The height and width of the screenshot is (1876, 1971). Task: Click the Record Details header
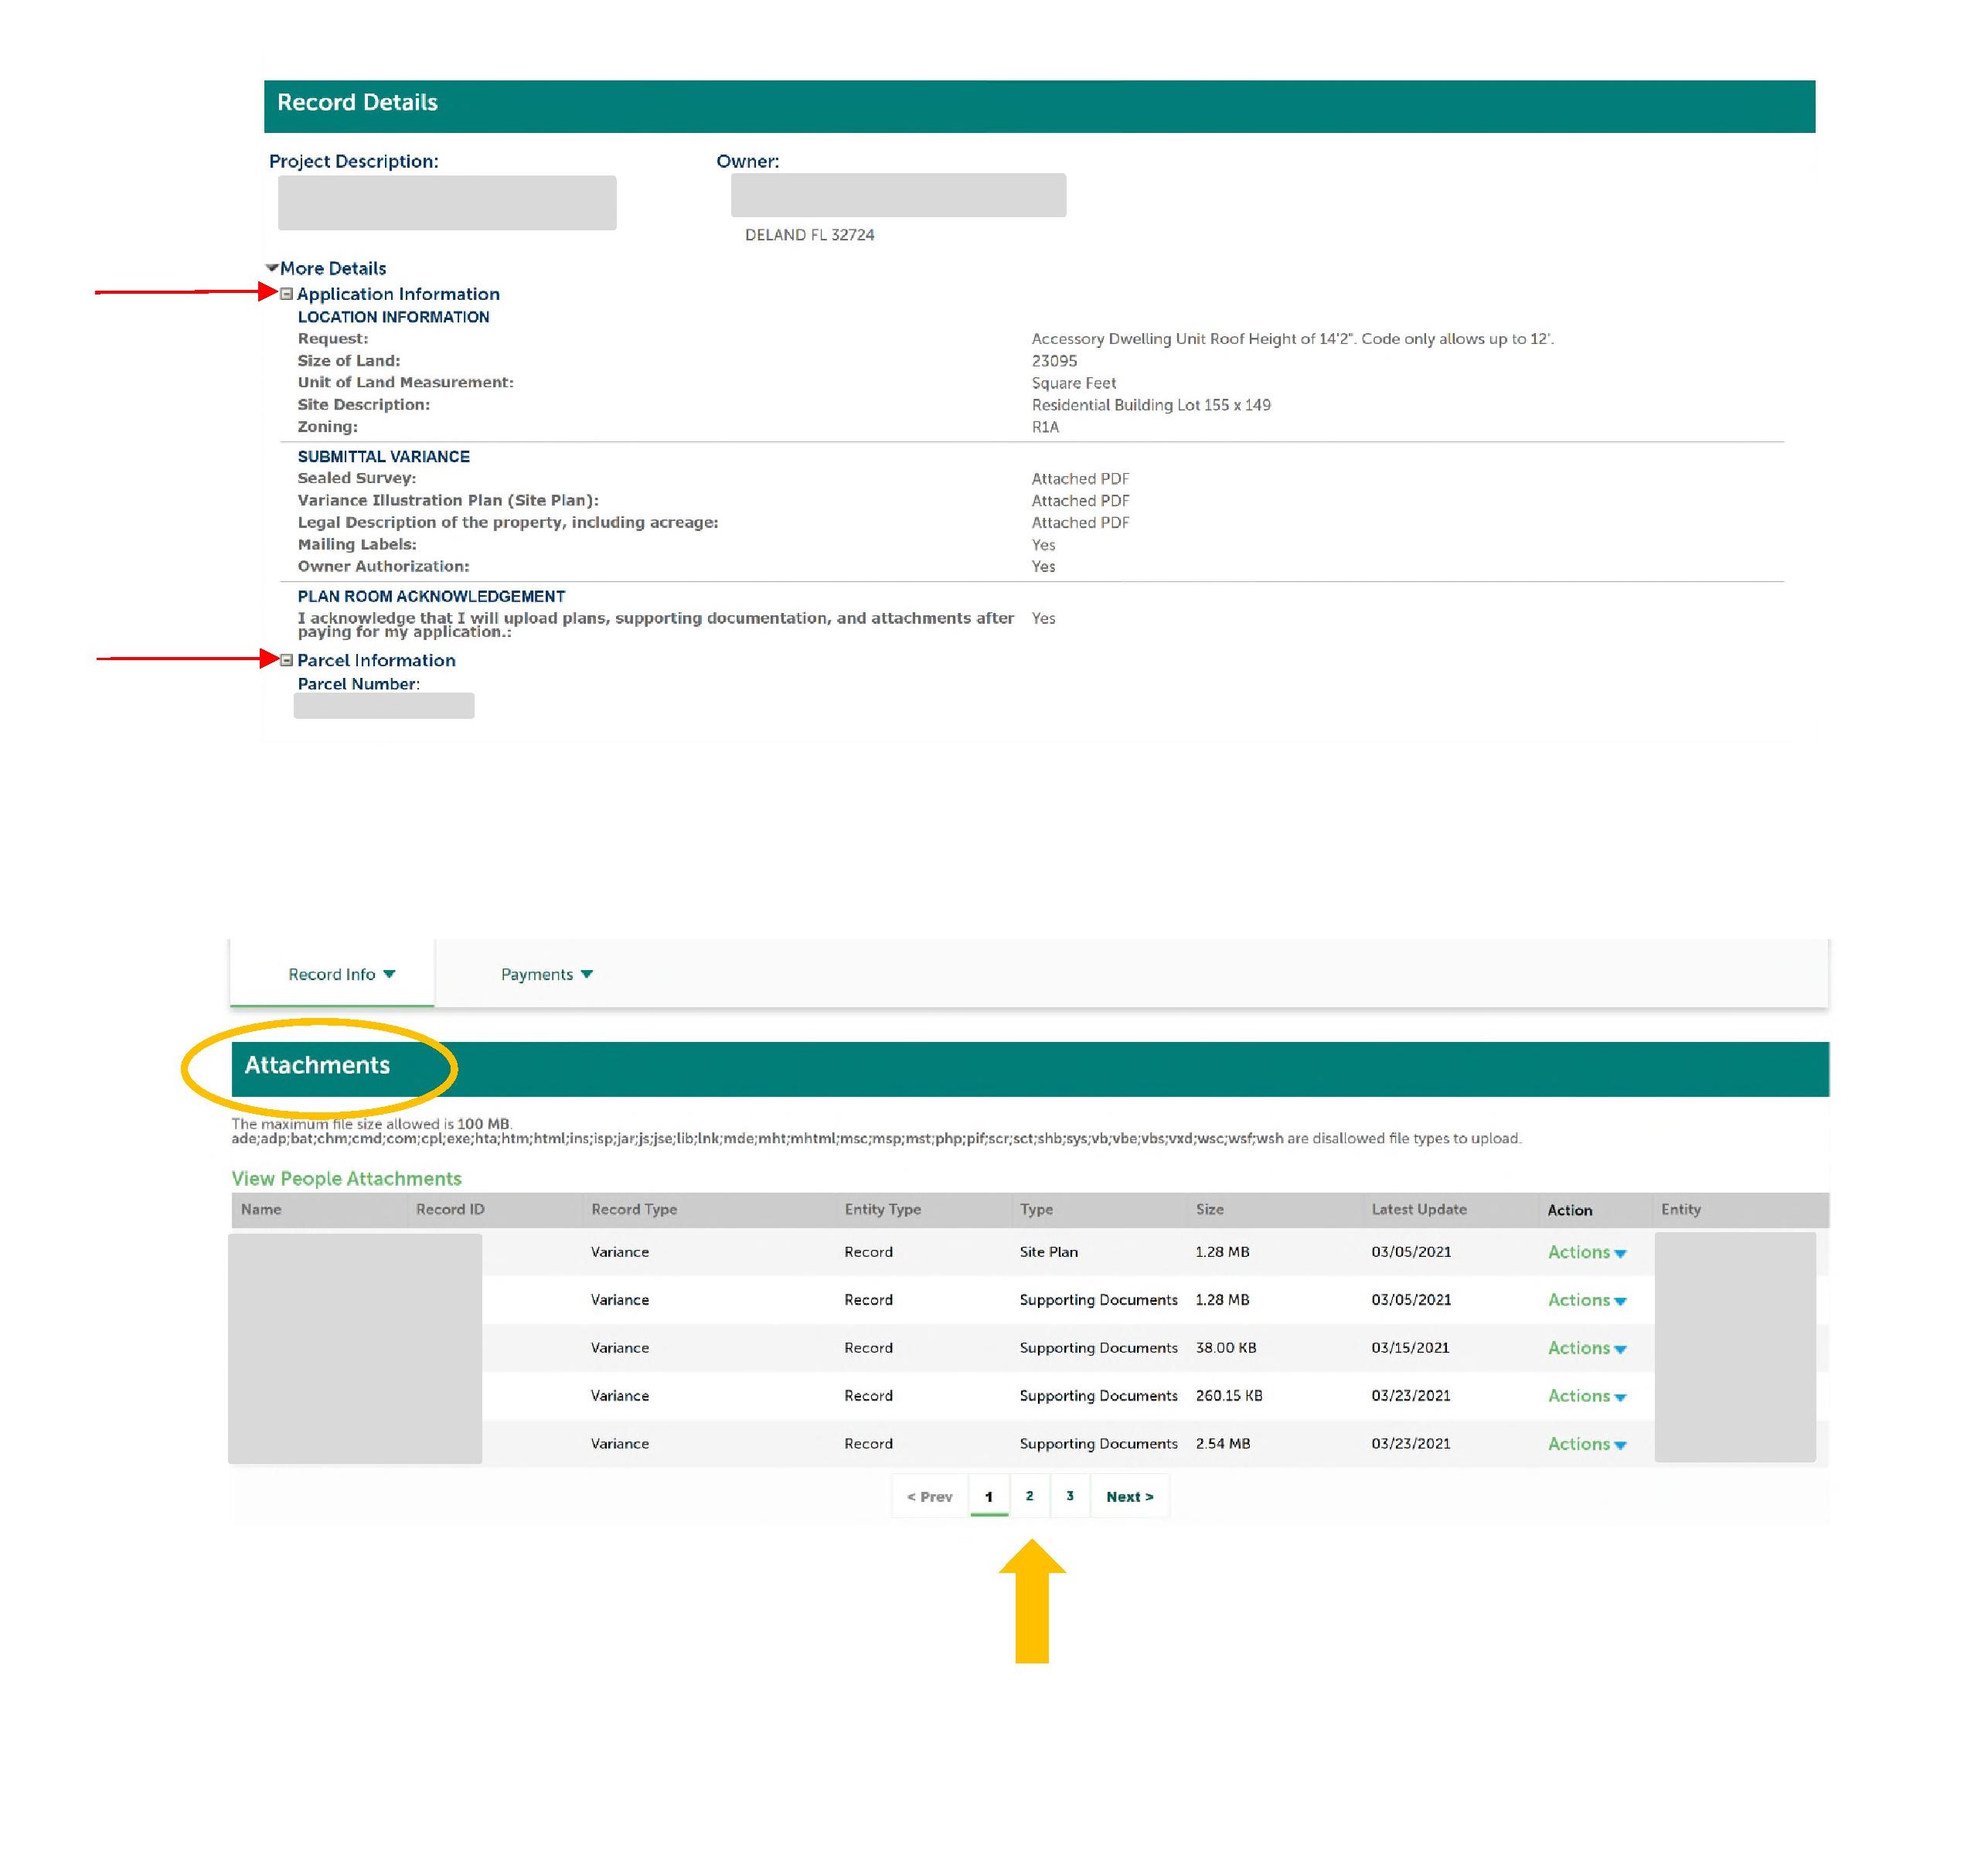[357, 102]
